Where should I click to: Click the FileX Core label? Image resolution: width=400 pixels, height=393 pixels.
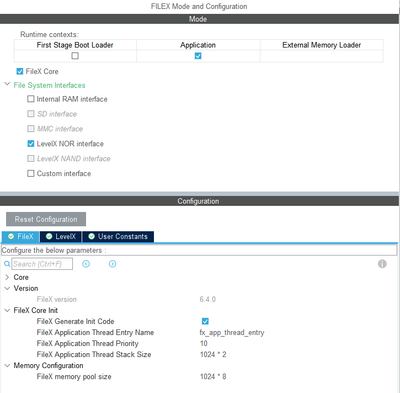[x=42, y=71]
